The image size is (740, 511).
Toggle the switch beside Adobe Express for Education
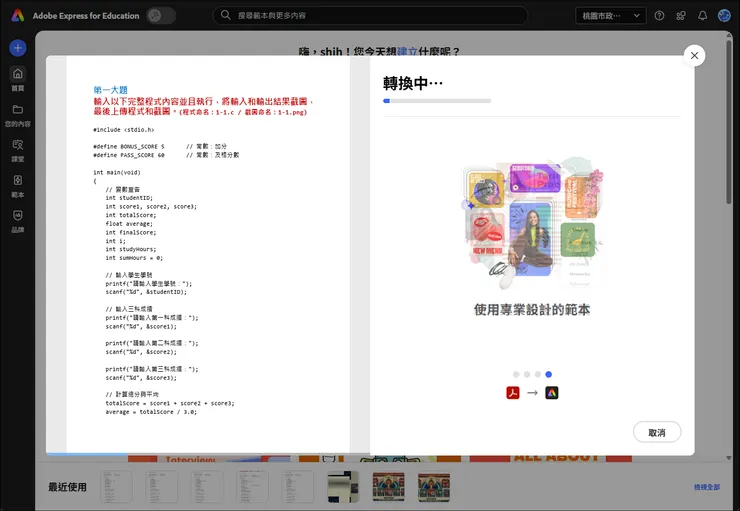(161, 16)
